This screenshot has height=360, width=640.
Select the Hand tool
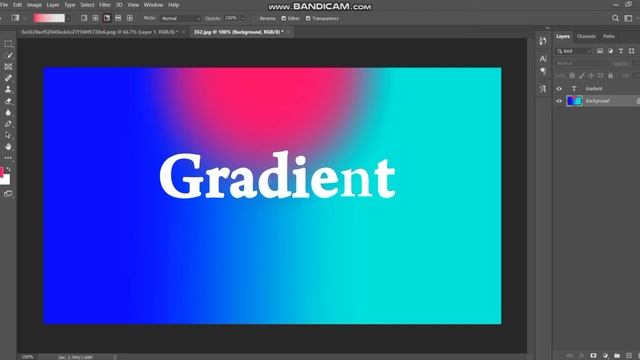8,147
